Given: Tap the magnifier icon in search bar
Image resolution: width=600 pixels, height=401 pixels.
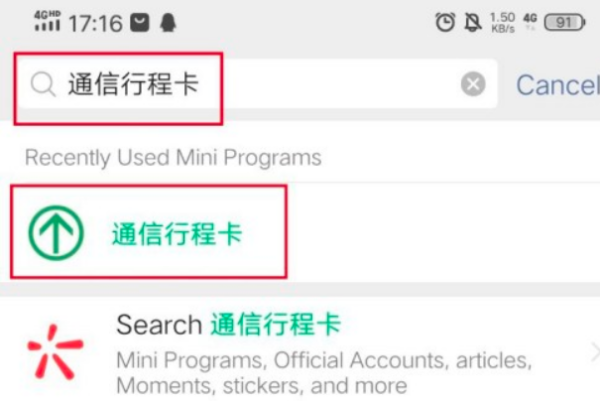Looking at the screenshot, I should pos(43,84).
